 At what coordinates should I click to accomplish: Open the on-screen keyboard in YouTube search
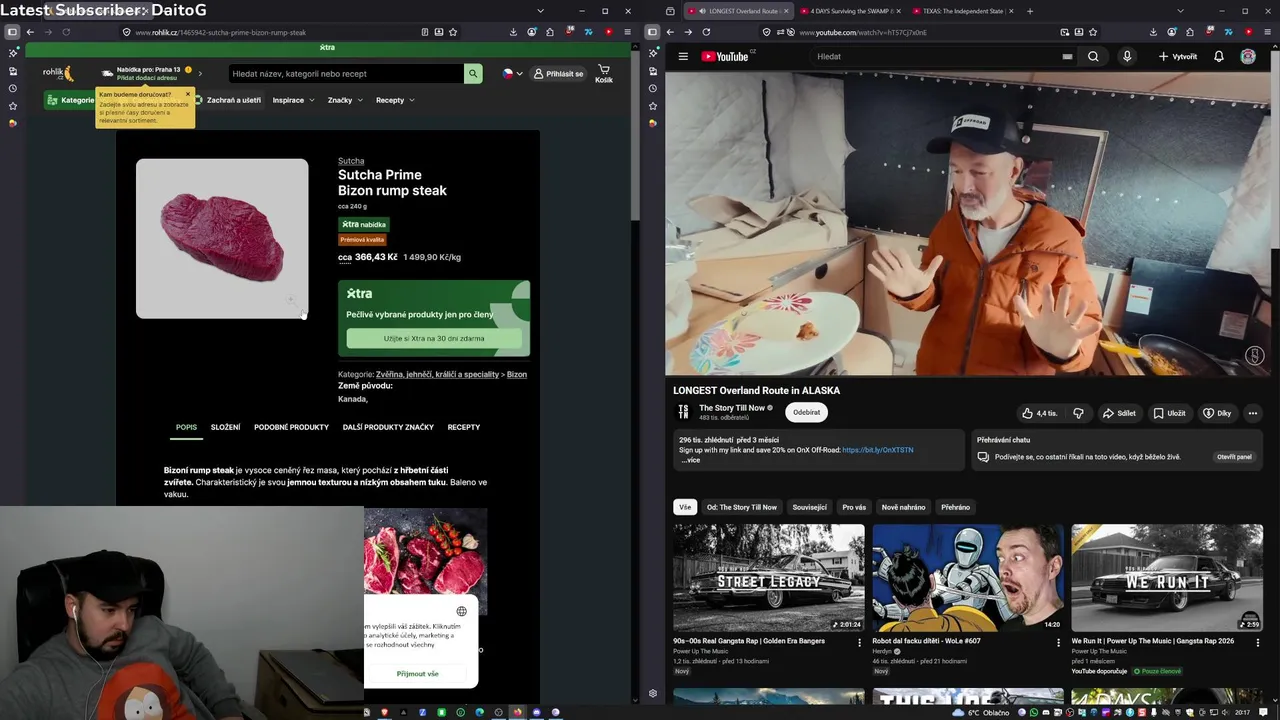point(1067,56)
